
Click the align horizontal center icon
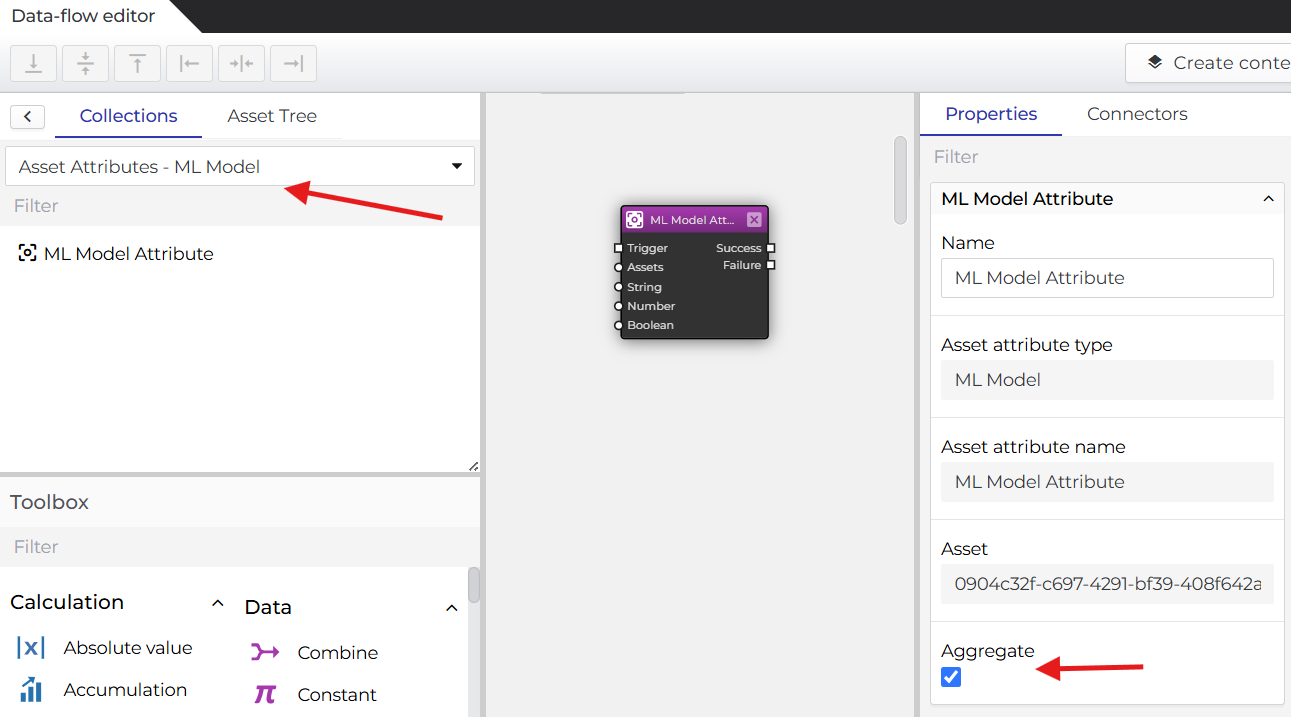241,63
